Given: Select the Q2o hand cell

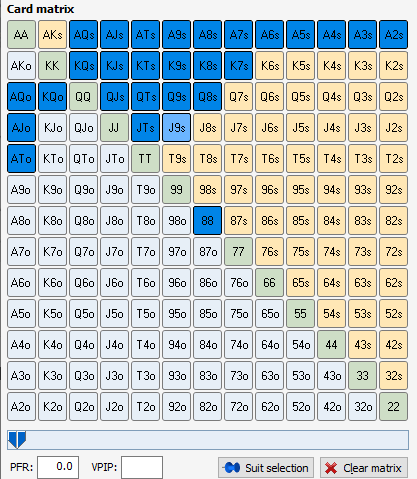Looking at the screenshot, I should click(83, 407).
